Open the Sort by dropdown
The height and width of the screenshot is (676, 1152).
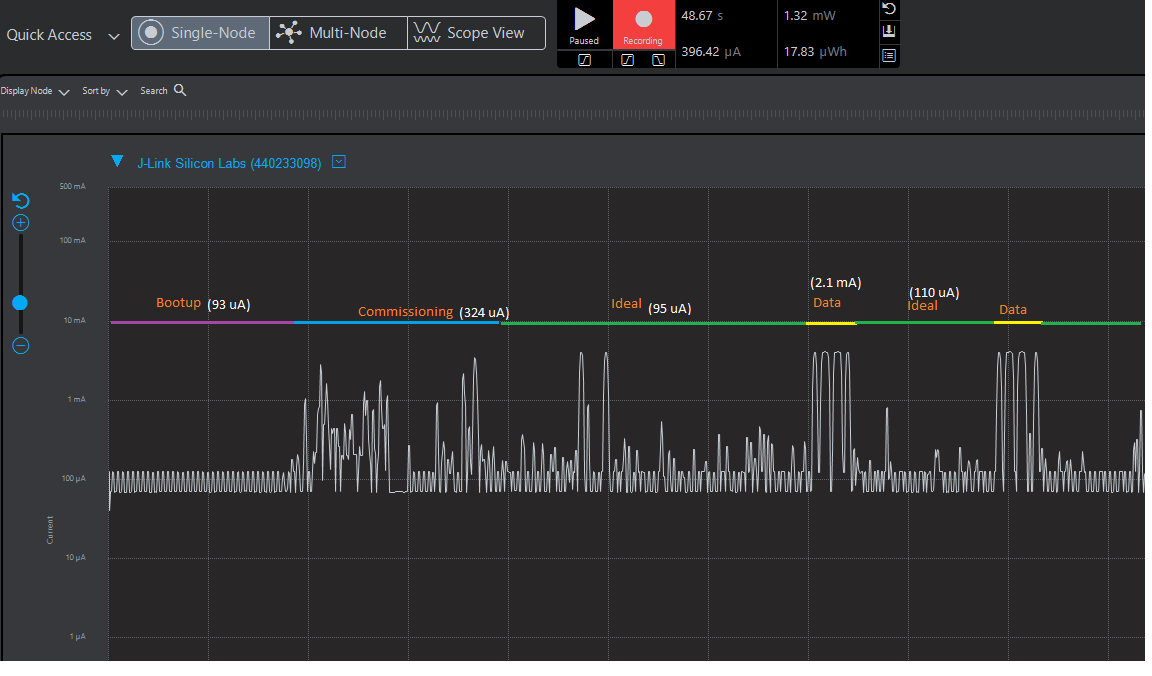pyautogui.click(x=103, y=90)
